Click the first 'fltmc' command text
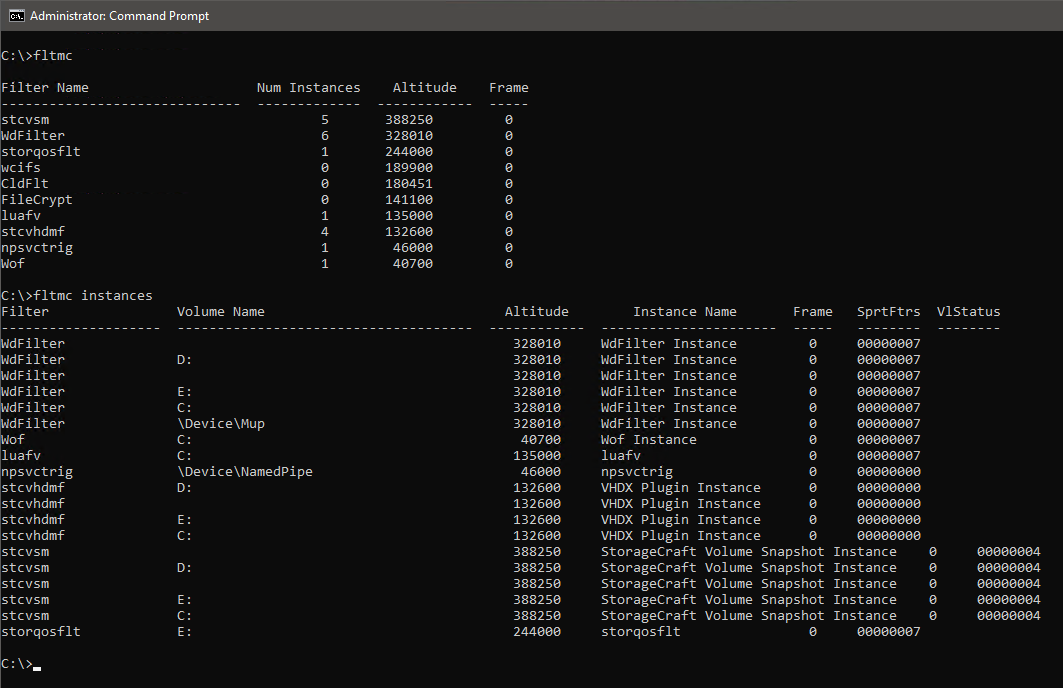Screen dimensions: 1063x688 point(53,56)
